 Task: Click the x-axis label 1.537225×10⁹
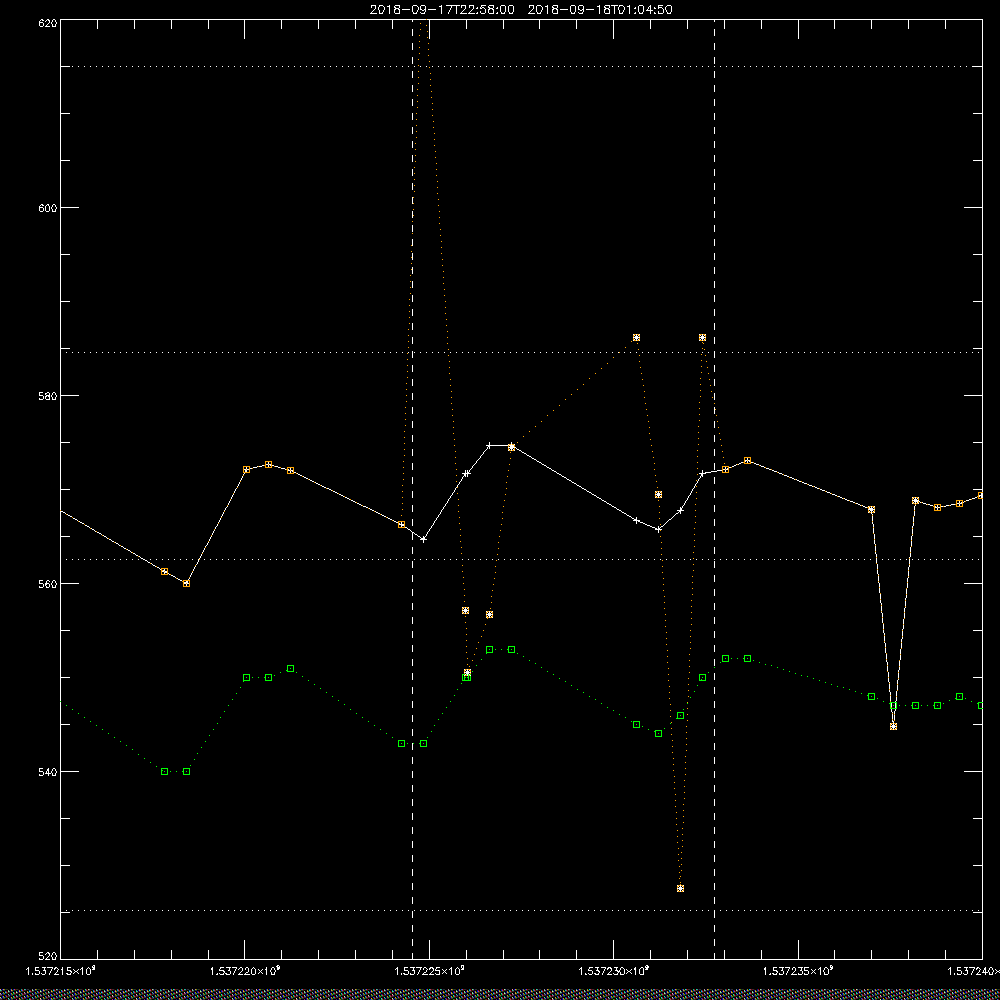[430, 971]
